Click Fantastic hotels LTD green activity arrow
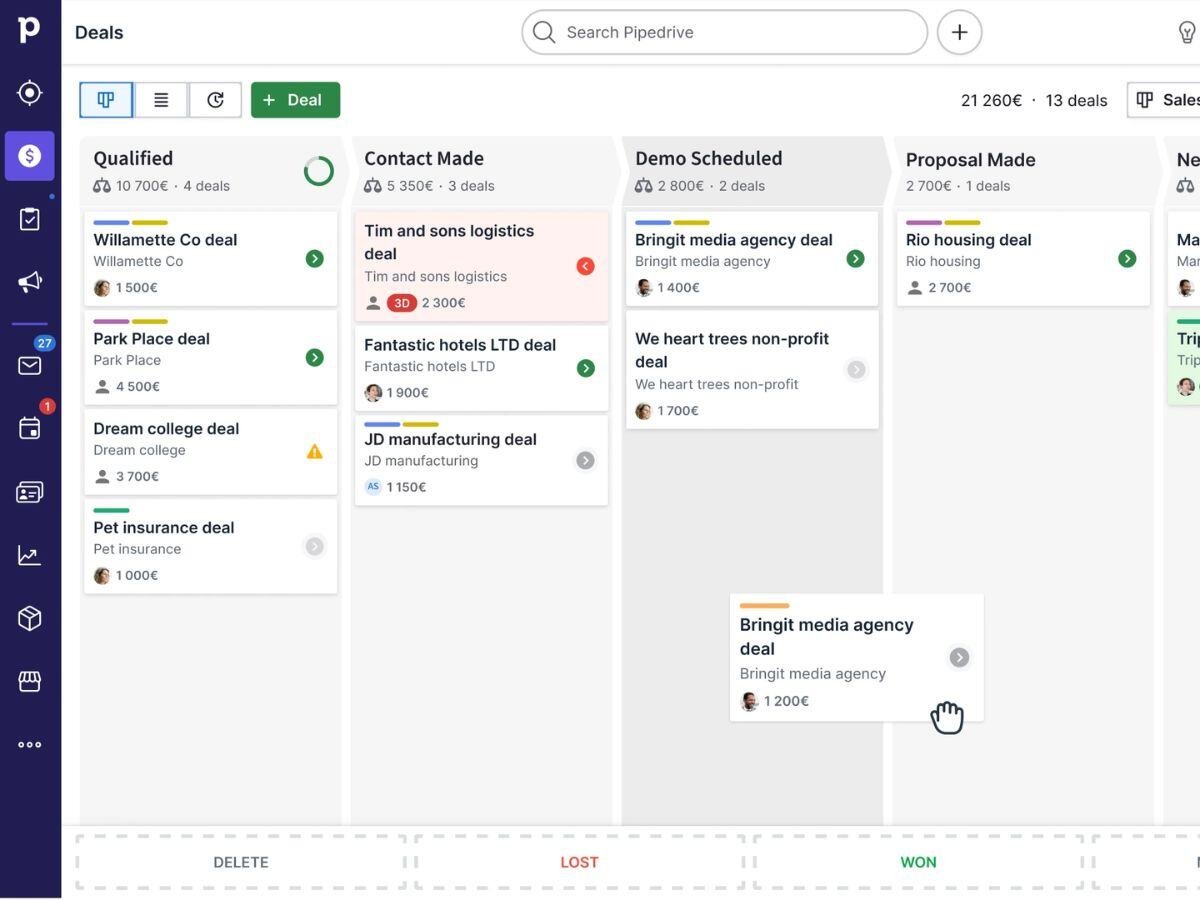This screenshot has width=1200, height=900. [x=586, y=368]
